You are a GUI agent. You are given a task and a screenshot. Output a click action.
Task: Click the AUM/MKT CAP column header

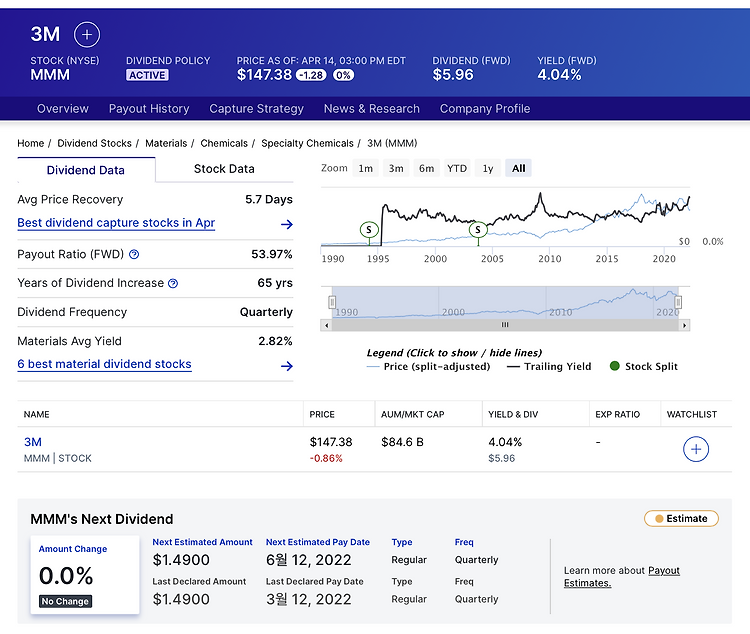pos(412,414)
